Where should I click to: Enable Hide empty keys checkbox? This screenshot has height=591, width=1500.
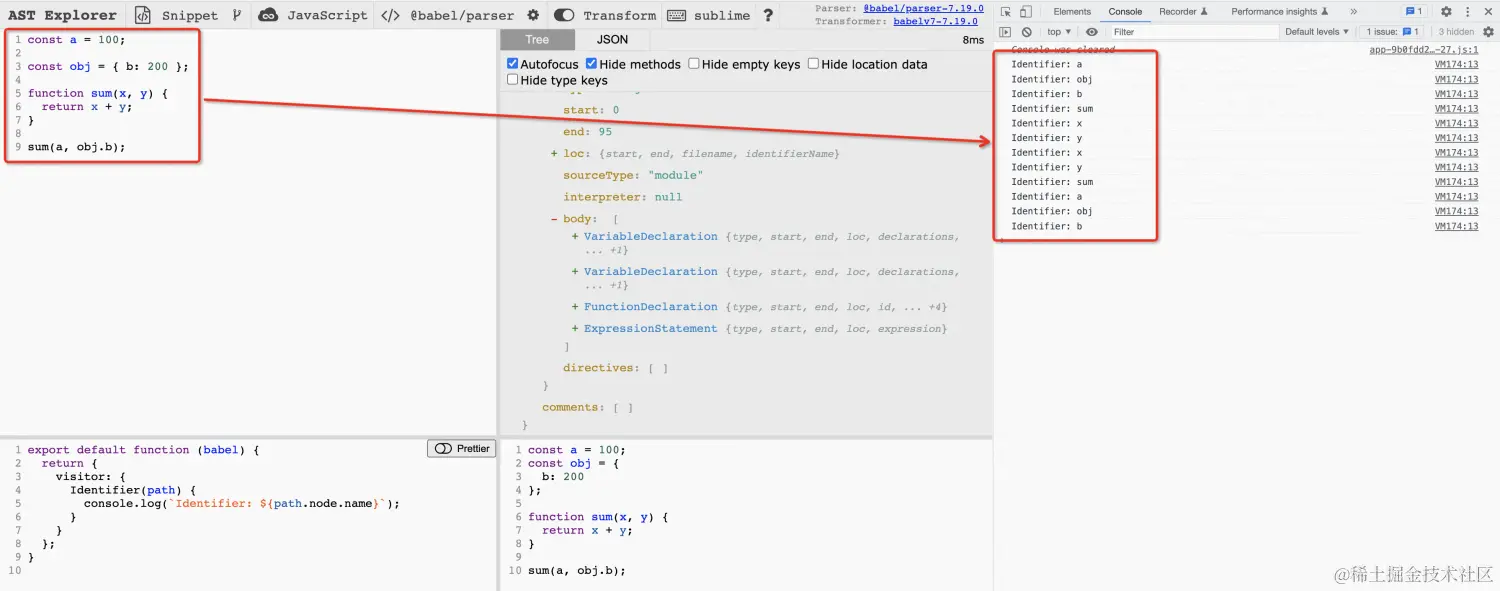click(694, 64)
